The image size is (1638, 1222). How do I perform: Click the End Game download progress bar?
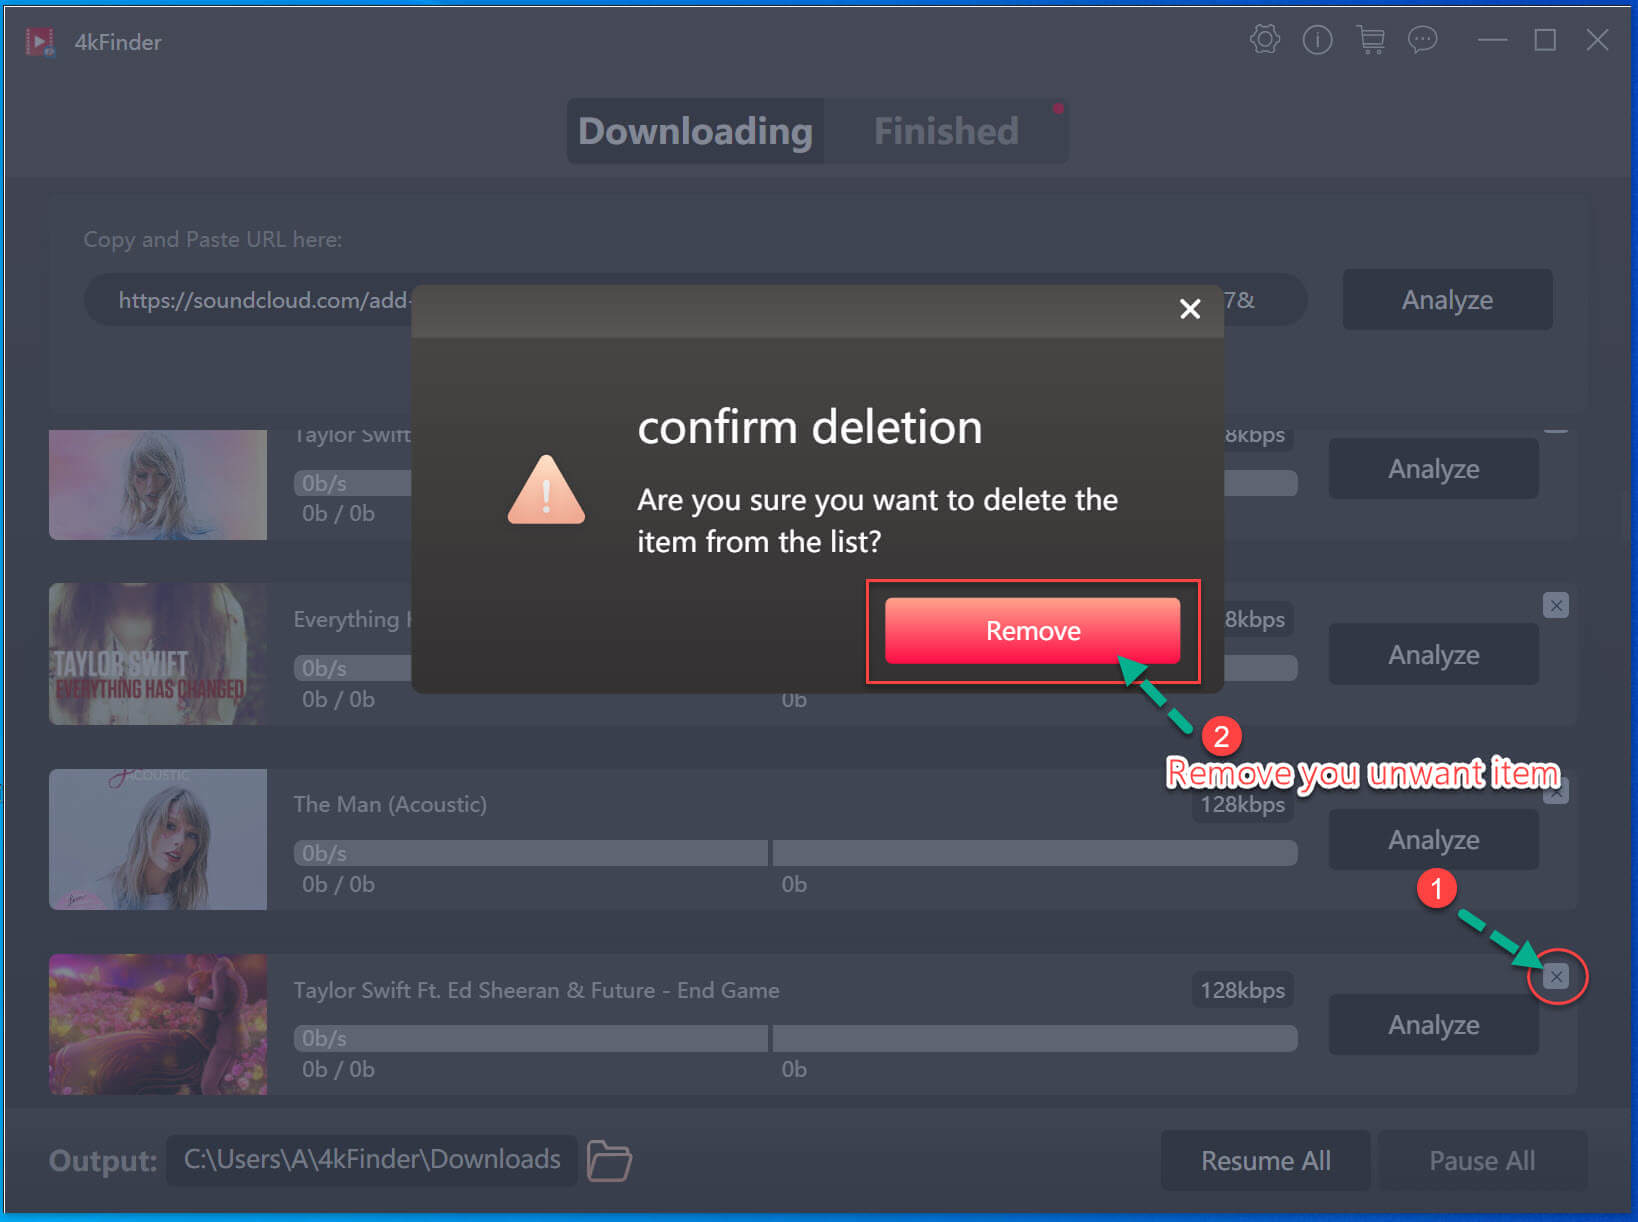click(x=794, y=1039)
